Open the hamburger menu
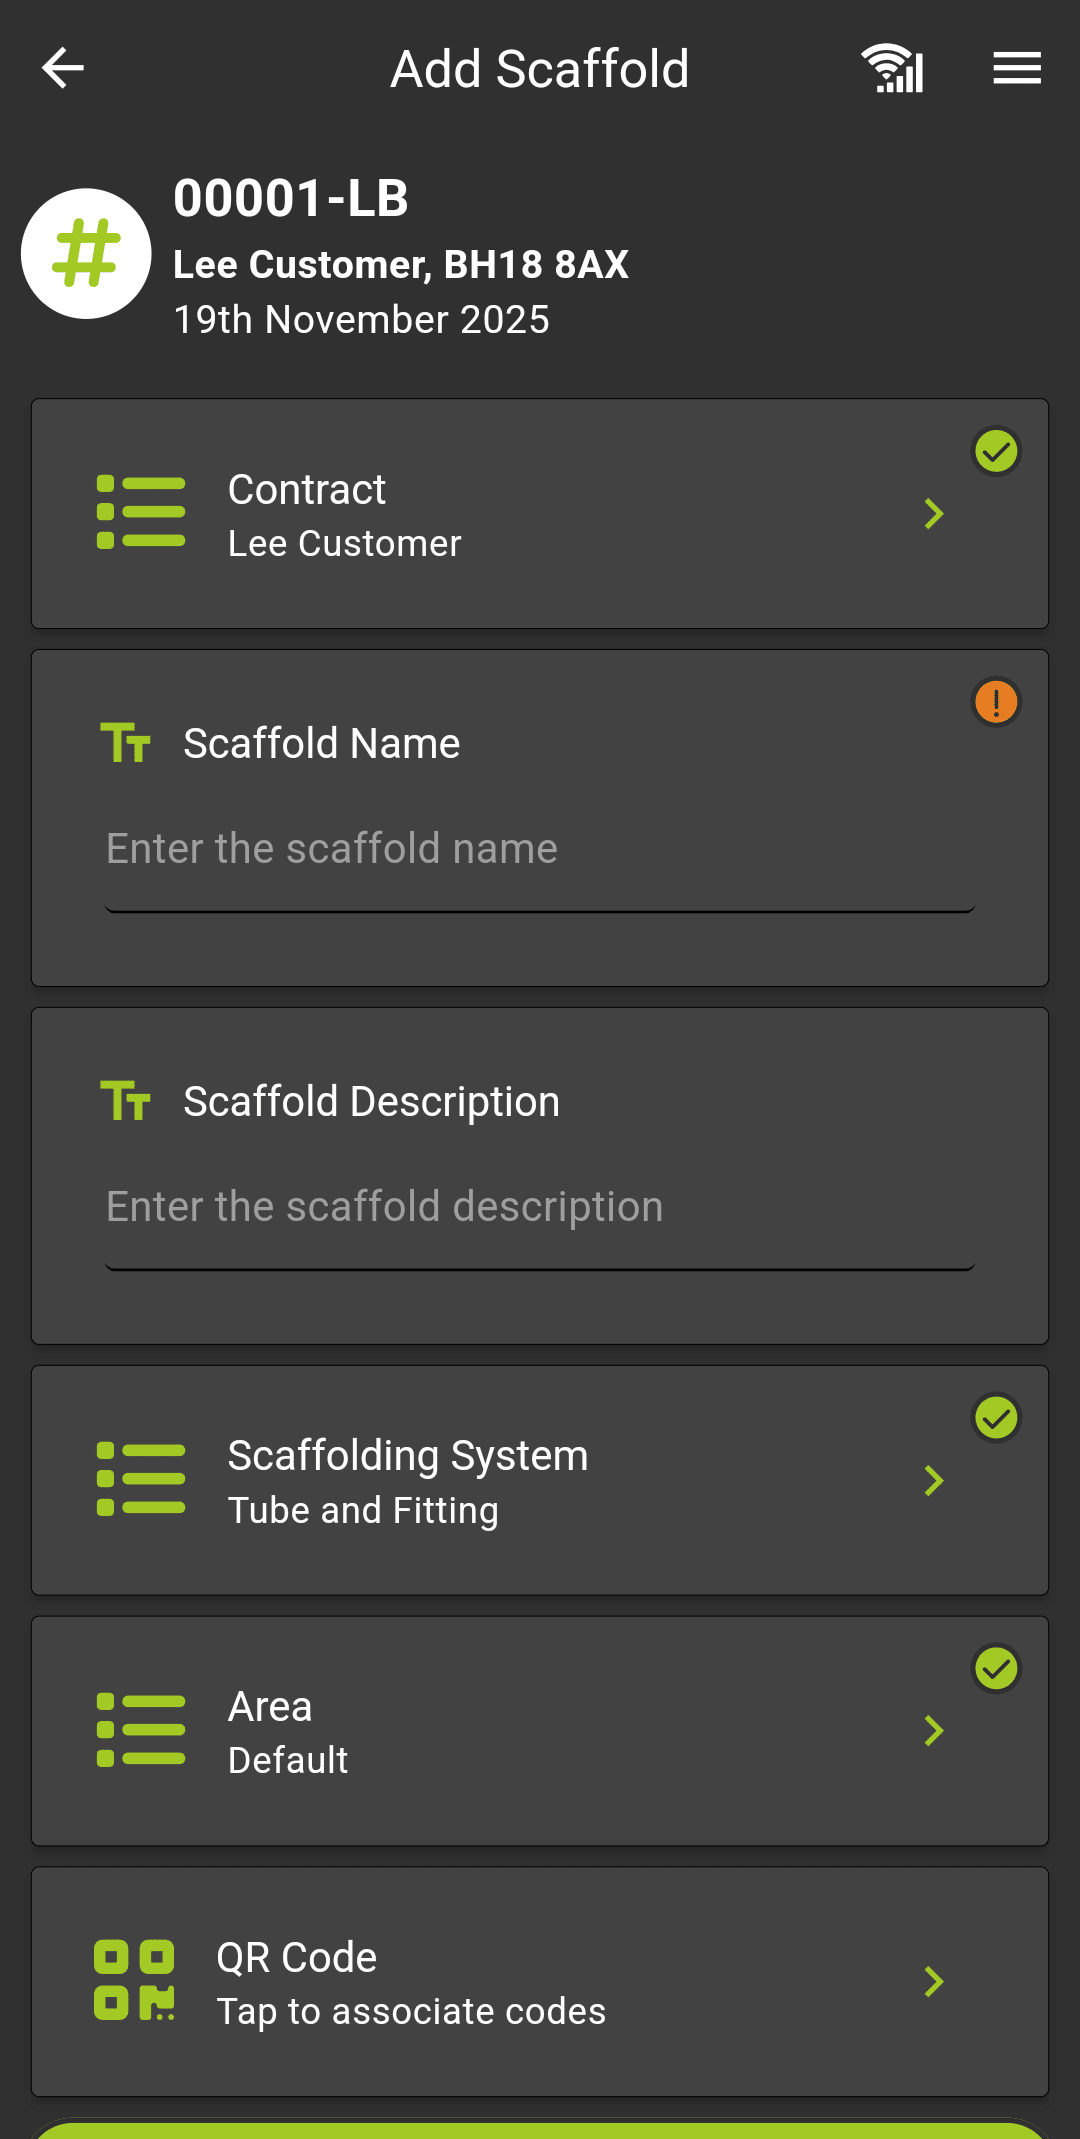1080x2139 pixels. point(1016,68)
